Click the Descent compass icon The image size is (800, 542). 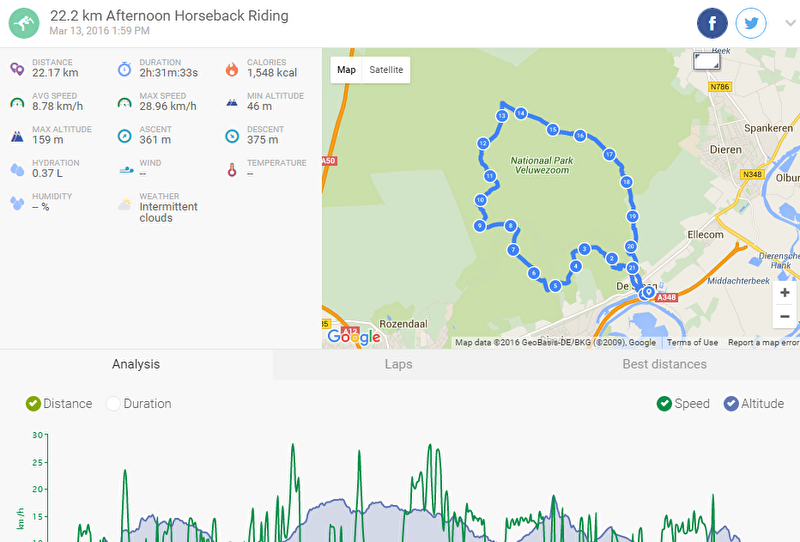point(232,136)
